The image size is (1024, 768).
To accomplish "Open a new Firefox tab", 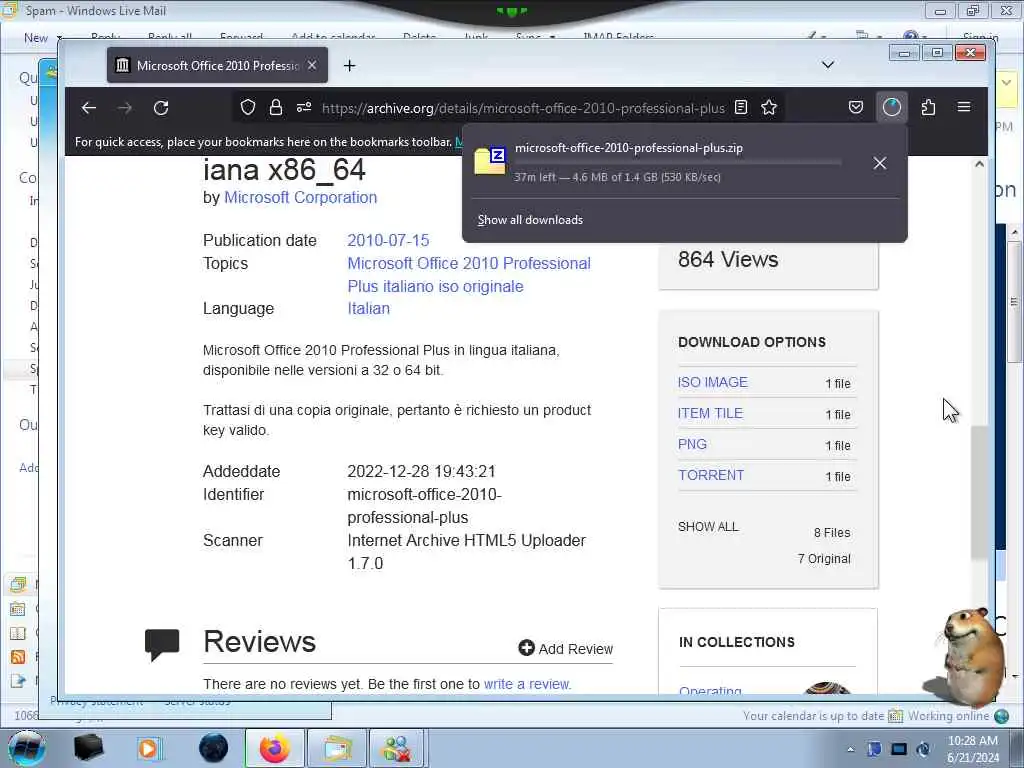I will [x=349, y=65].
